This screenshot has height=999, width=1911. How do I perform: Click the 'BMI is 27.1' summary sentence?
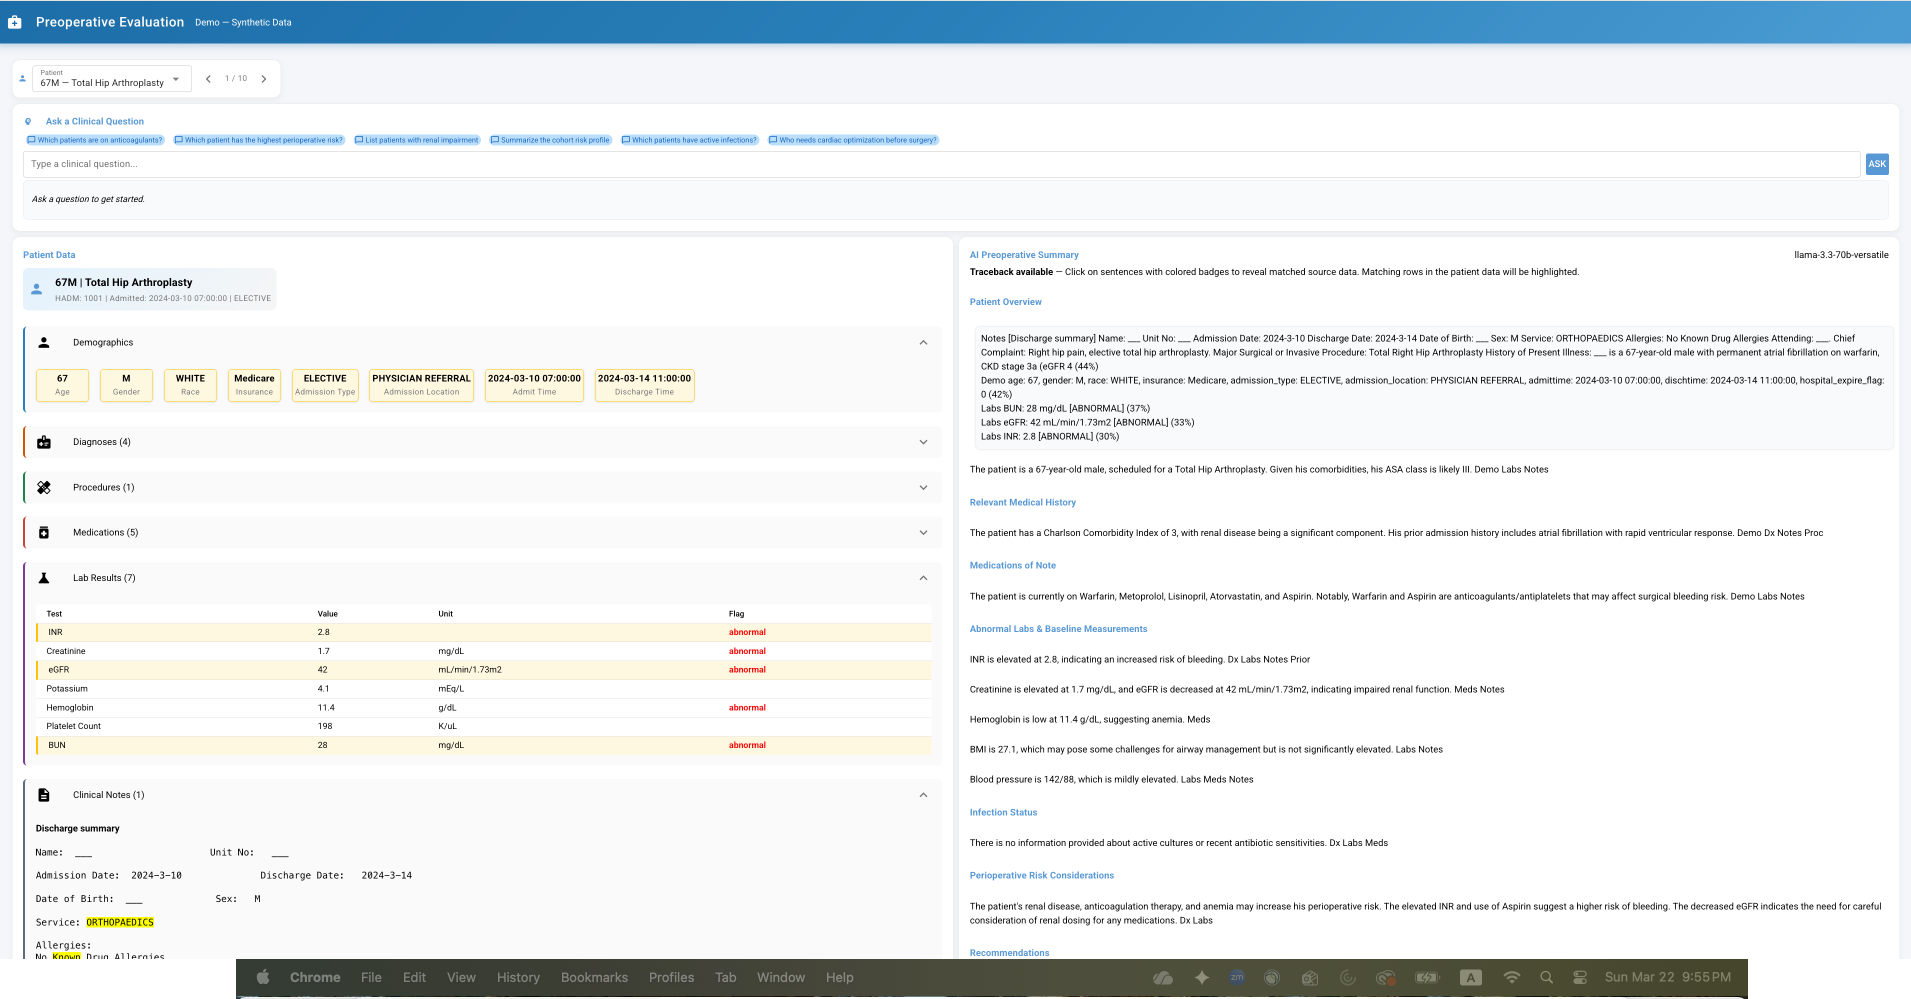click(x=1181, y=750)
